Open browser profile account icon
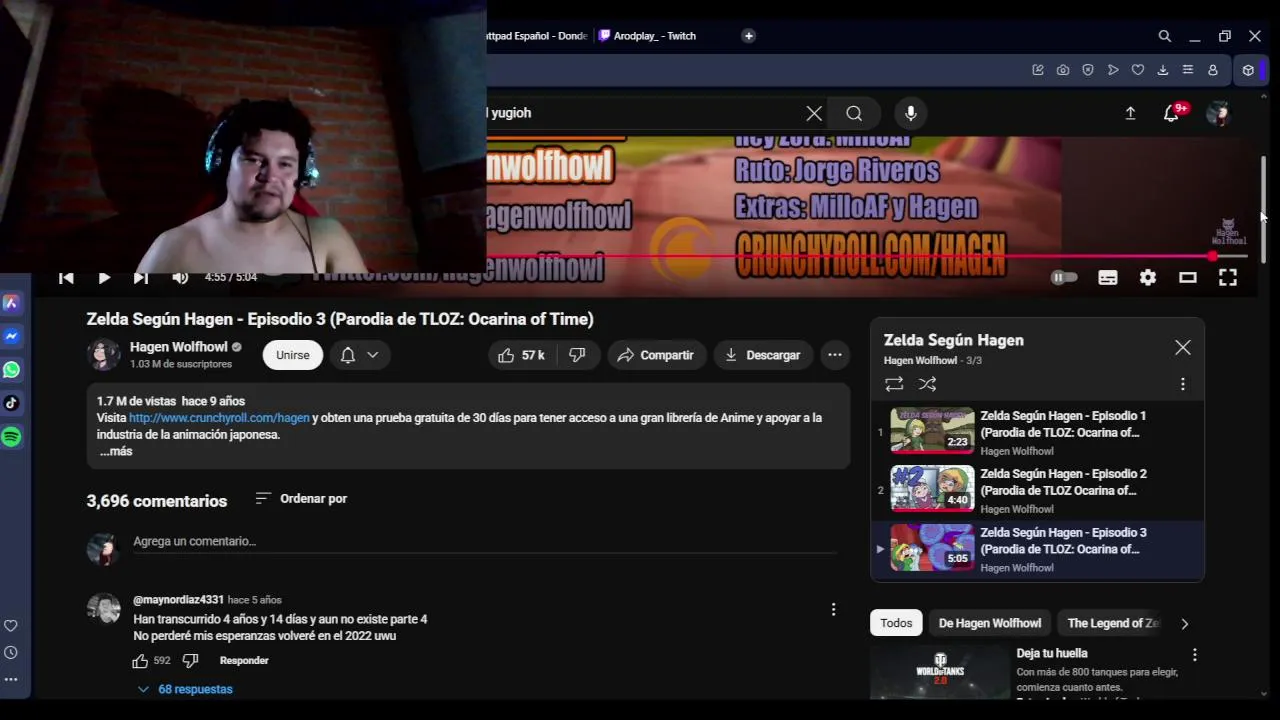 pyautogui.click(x=1213, y=70)
